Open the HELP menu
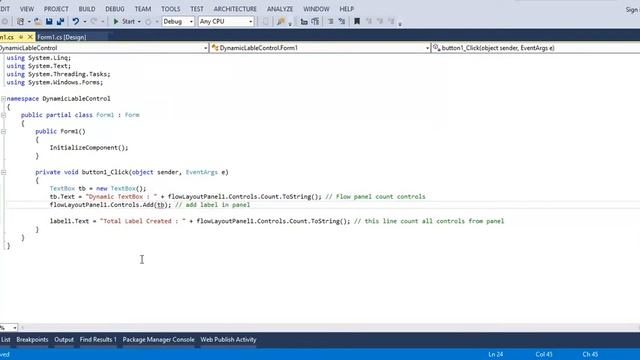Screen dimensions: 640x360 point(347,9)
